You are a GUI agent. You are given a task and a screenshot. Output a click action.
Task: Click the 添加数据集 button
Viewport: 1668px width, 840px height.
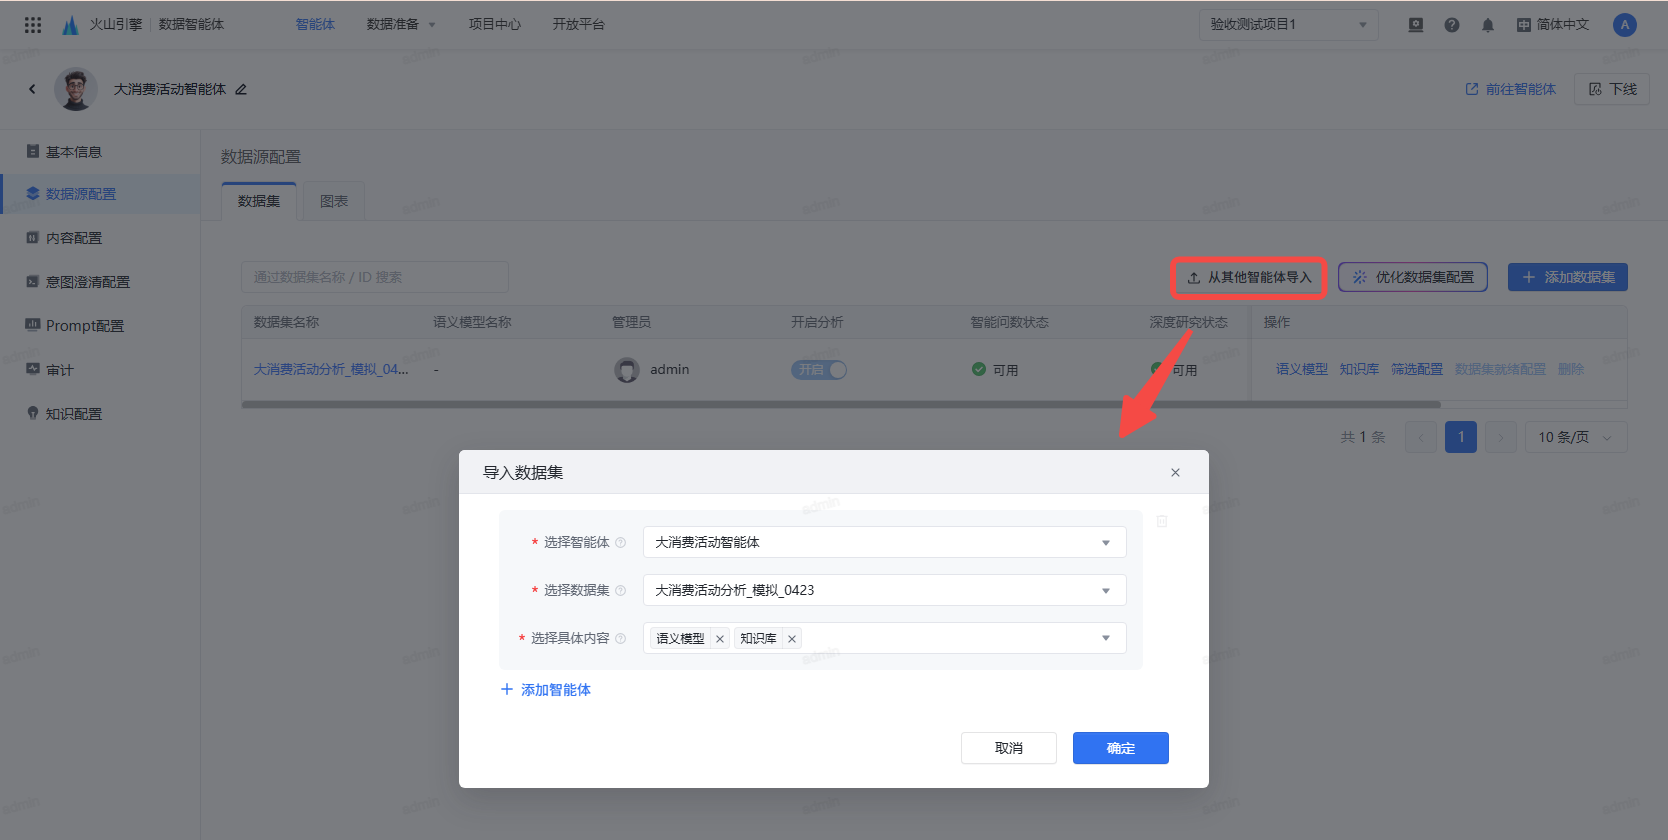coord(1568,277)
